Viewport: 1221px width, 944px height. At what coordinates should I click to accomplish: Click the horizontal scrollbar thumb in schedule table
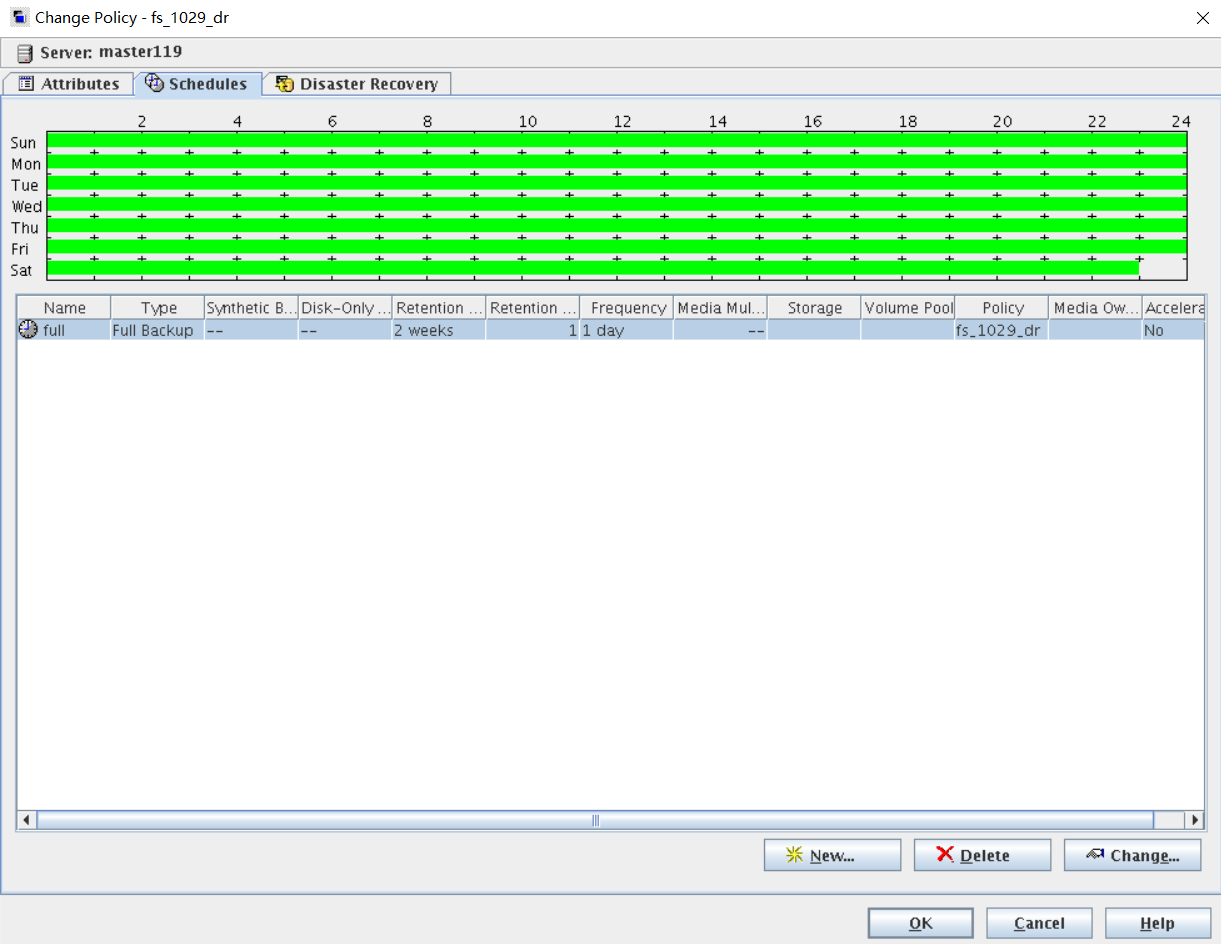[595, 820]
